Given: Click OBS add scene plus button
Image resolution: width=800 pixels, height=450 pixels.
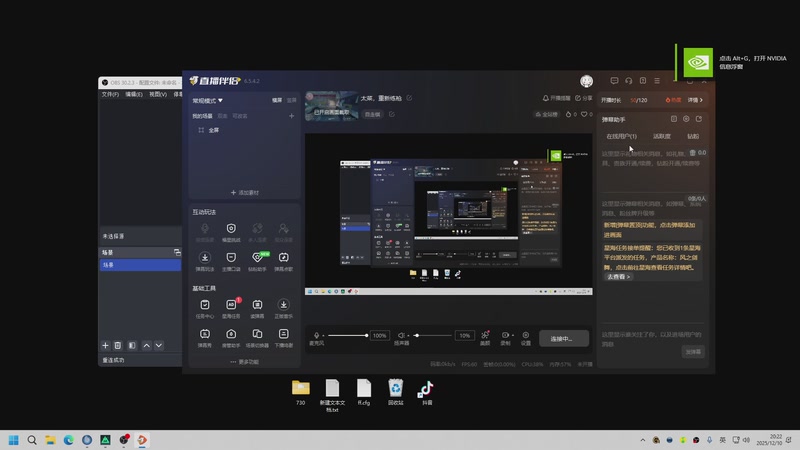Looking at the screenshot, I should point(105,345).
